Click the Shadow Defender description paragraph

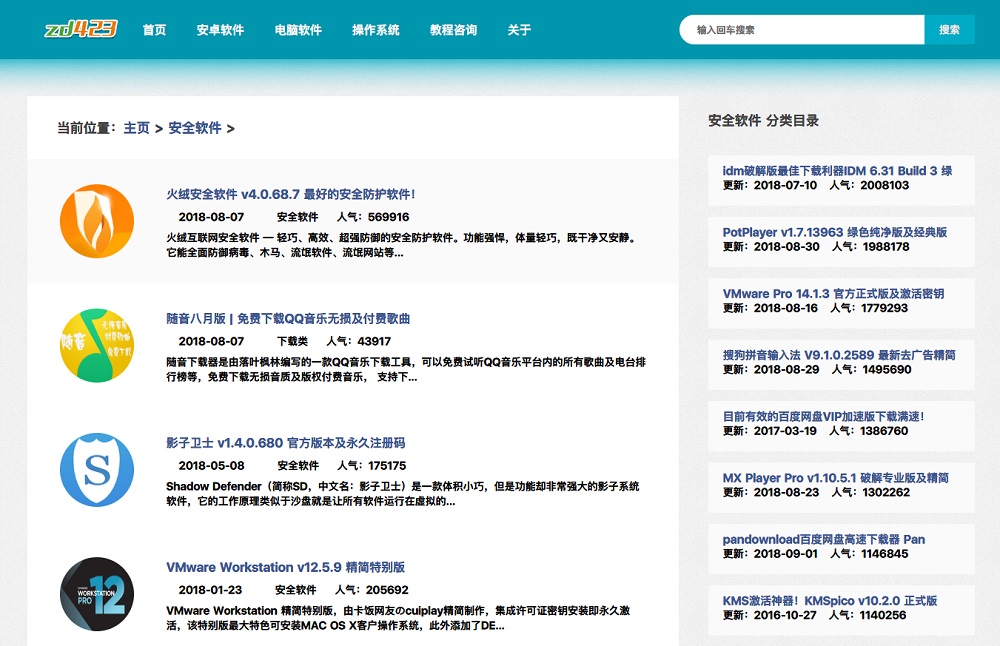pyautogui.click(x=402, y=494)
